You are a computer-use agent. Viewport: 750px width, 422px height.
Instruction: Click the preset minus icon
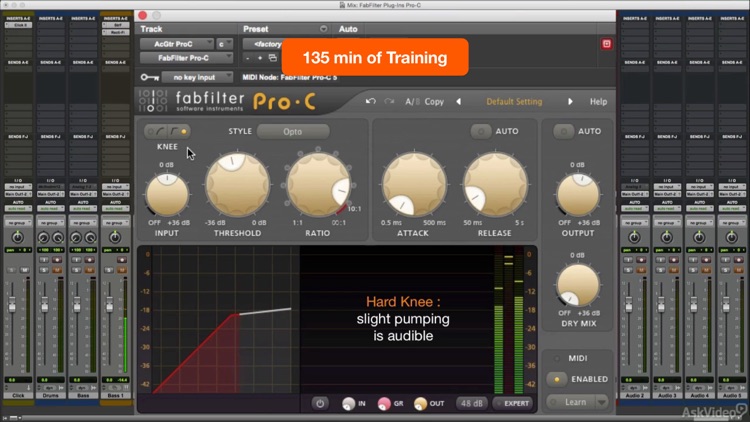[x=247, y=58]
